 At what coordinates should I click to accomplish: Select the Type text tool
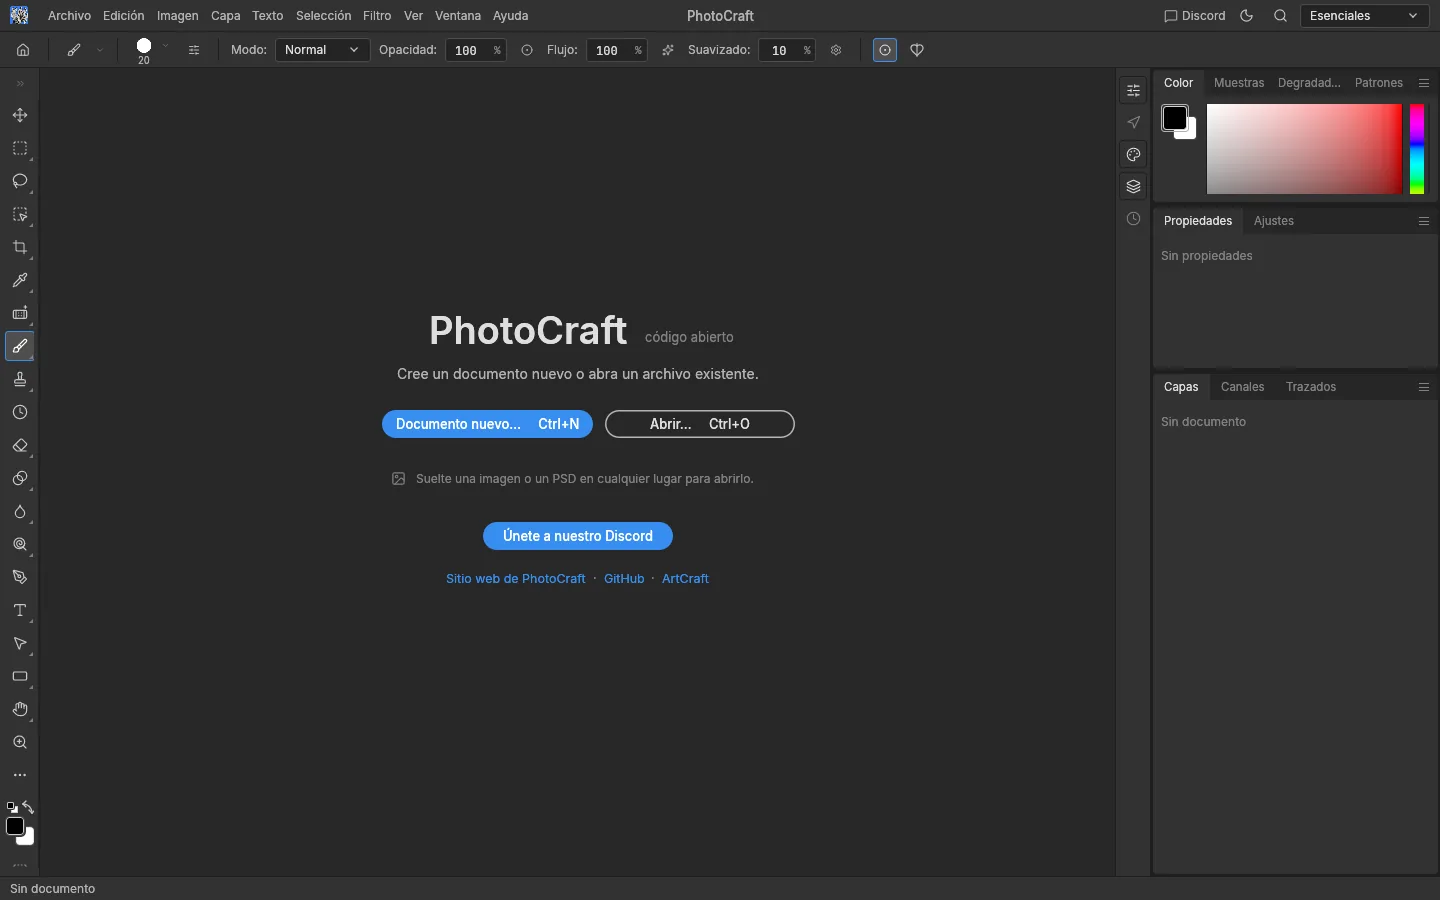pyautogui.click(x=20, y=611)
